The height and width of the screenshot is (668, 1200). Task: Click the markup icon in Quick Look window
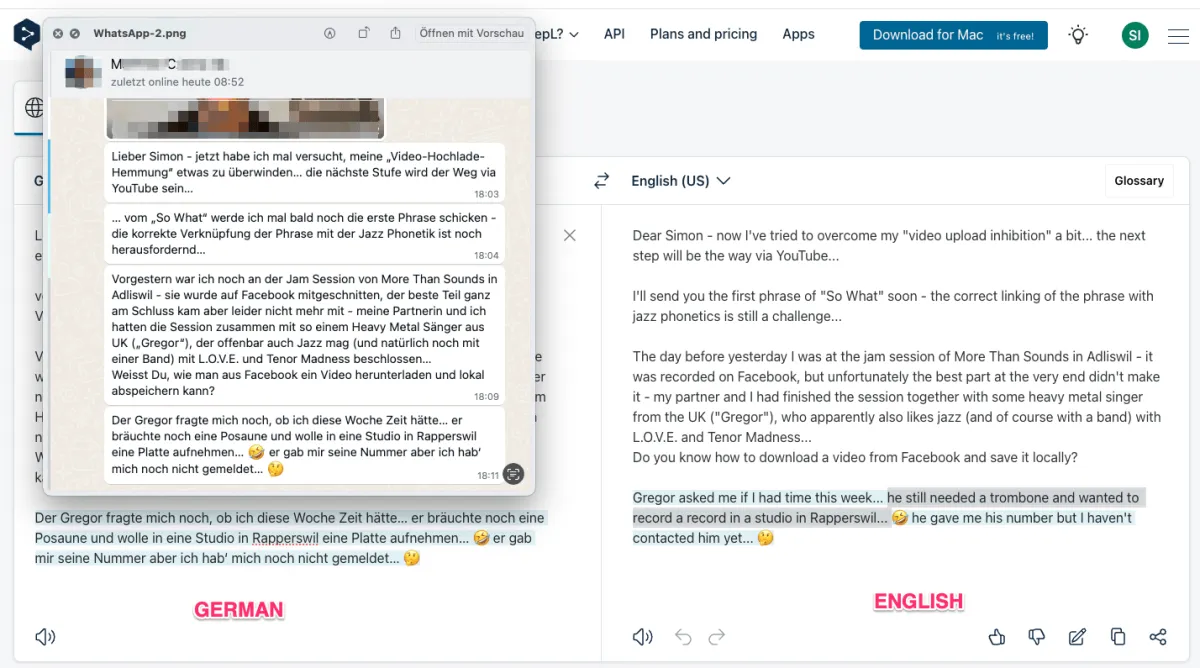[x=330, y=33]
